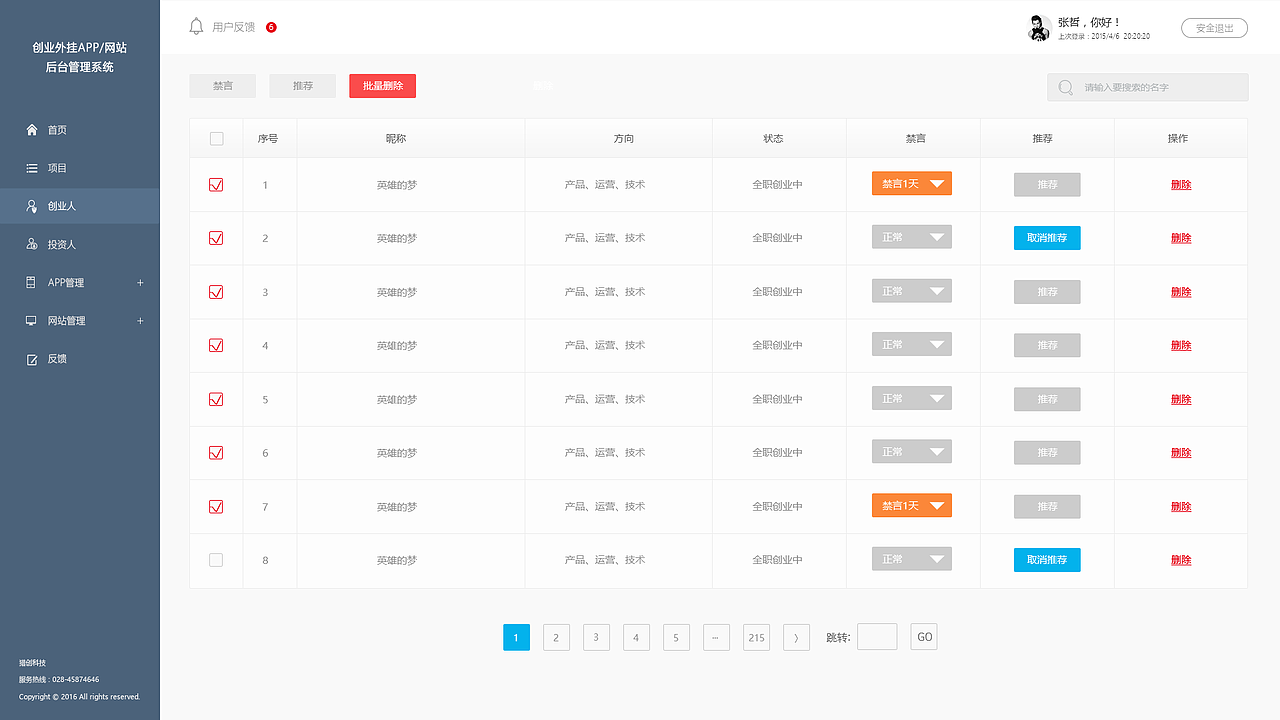This screenshot has height=720, width=1280.
Task: Open the 正常 mute dropdown in row 5
Action: click(912, 398)
